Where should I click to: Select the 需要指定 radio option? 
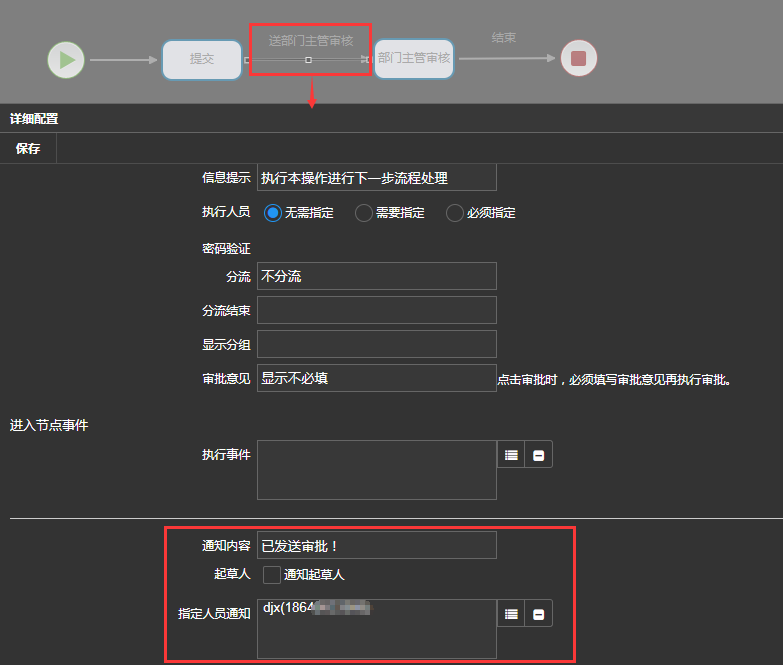(364, 213)
